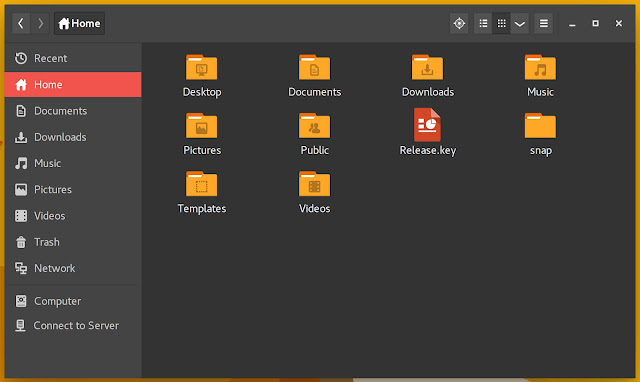640x382 pixels.
Task: Click the Release.key file name label
Action: click(x=428, y=151)
